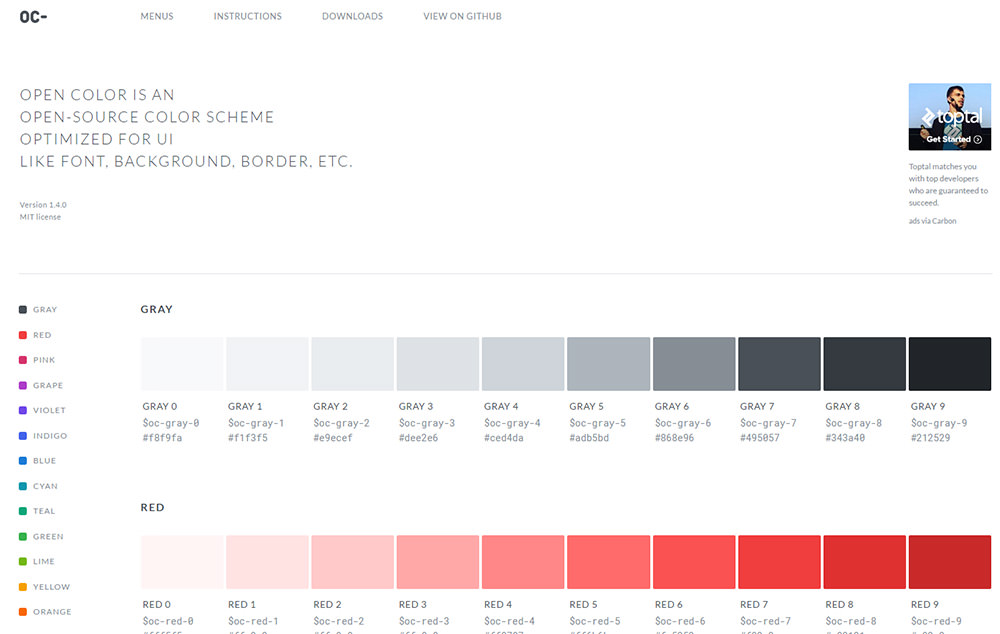1000x634 pixels.
Task: Select the Gray 2 color swatch
Action: pos(353,364)
